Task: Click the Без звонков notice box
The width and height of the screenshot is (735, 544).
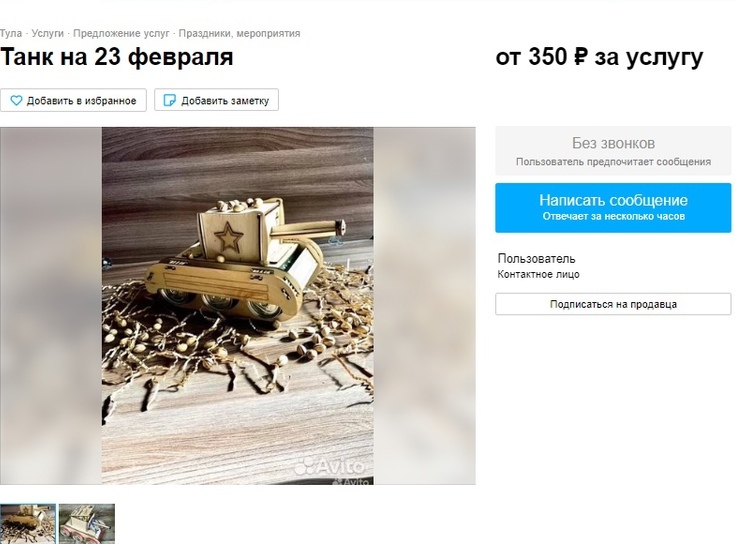Action: click(x=613, y=151)
